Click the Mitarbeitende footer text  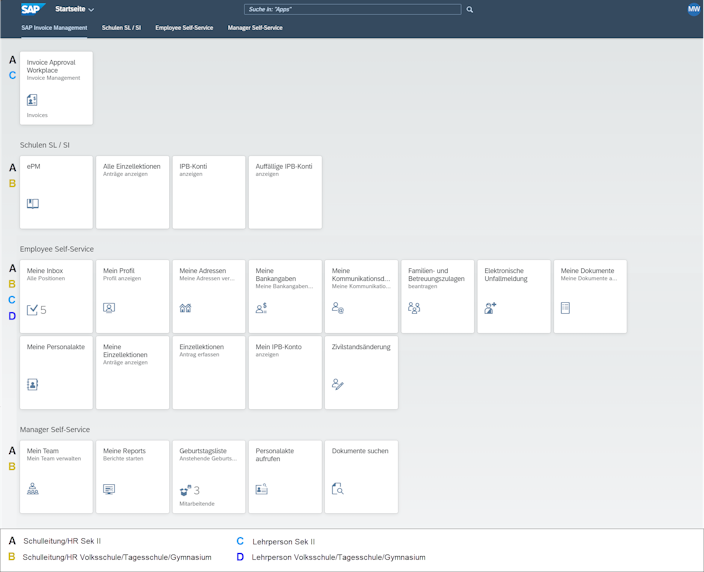(x=197, y=504)
